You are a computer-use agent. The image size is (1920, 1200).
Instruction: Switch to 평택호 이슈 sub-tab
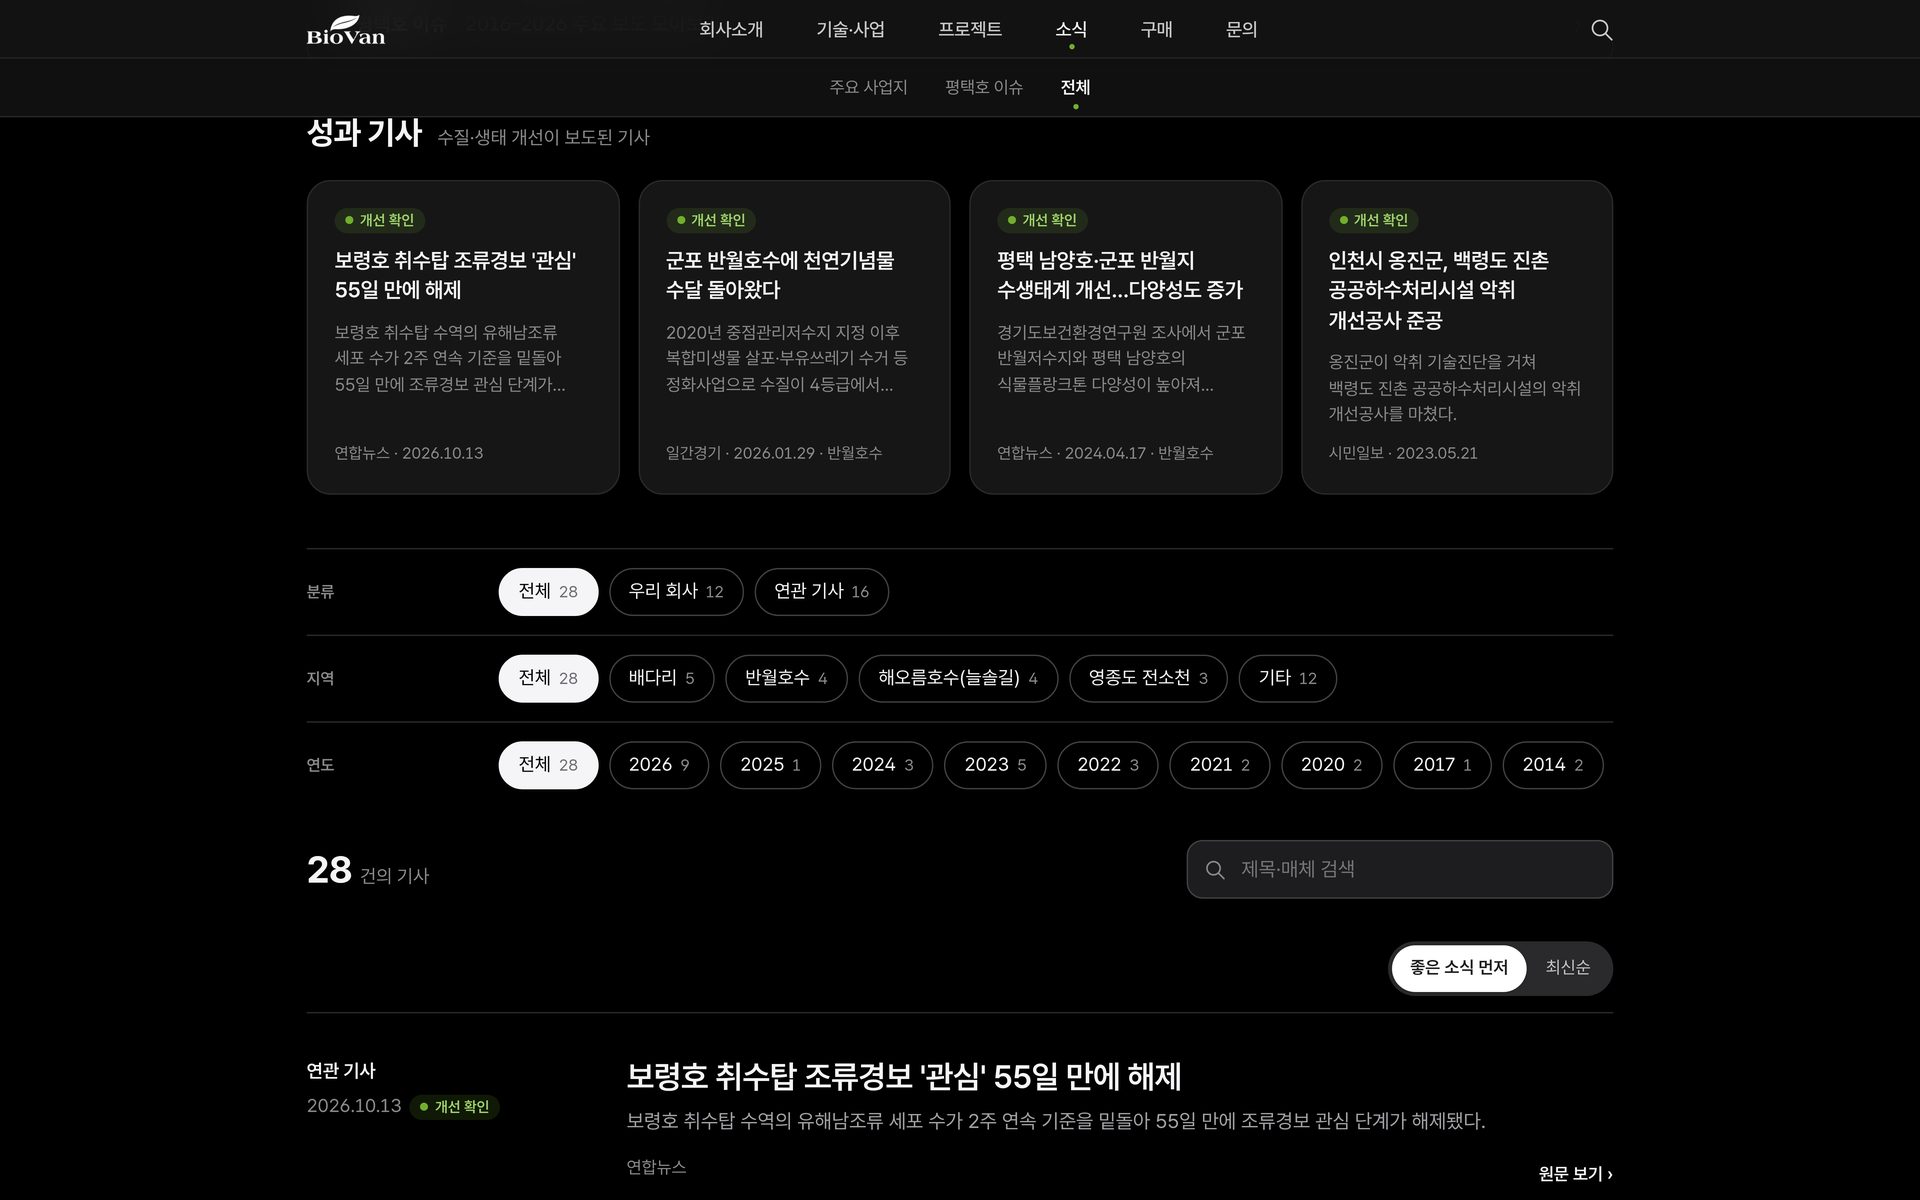pyautogui.click(x=984, y=87)
